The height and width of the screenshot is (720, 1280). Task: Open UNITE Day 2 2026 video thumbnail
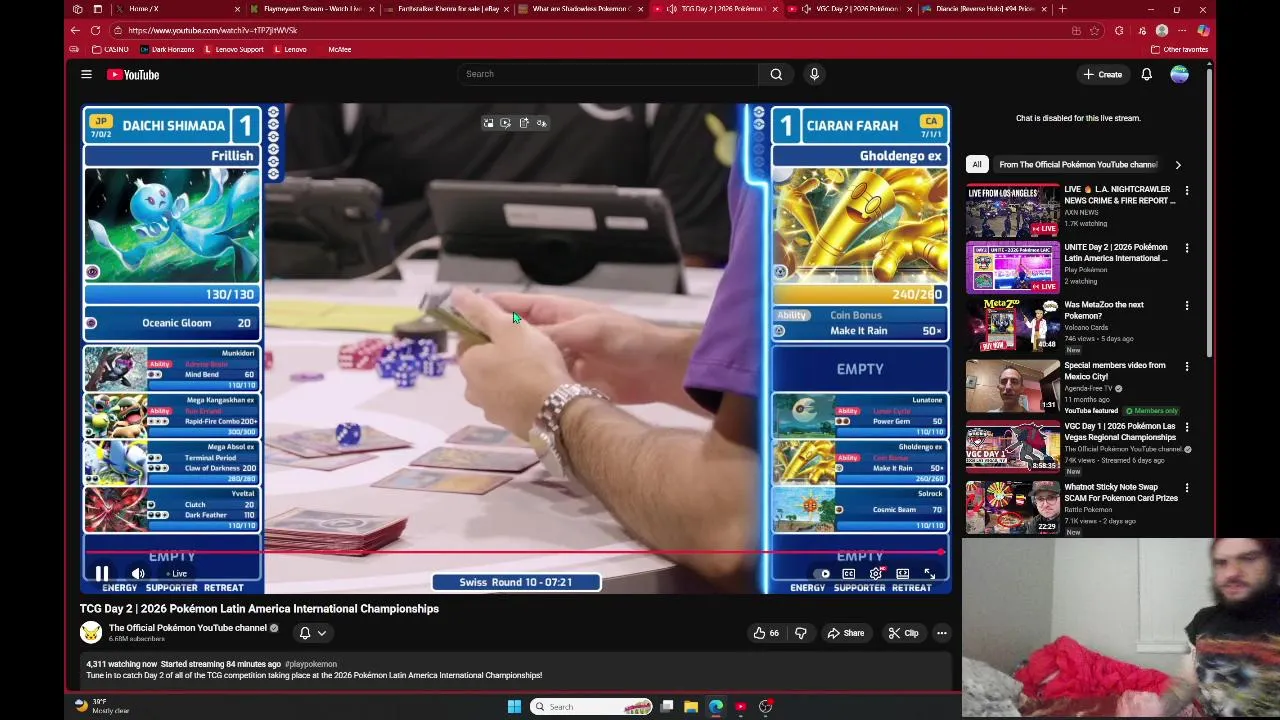1012,268
